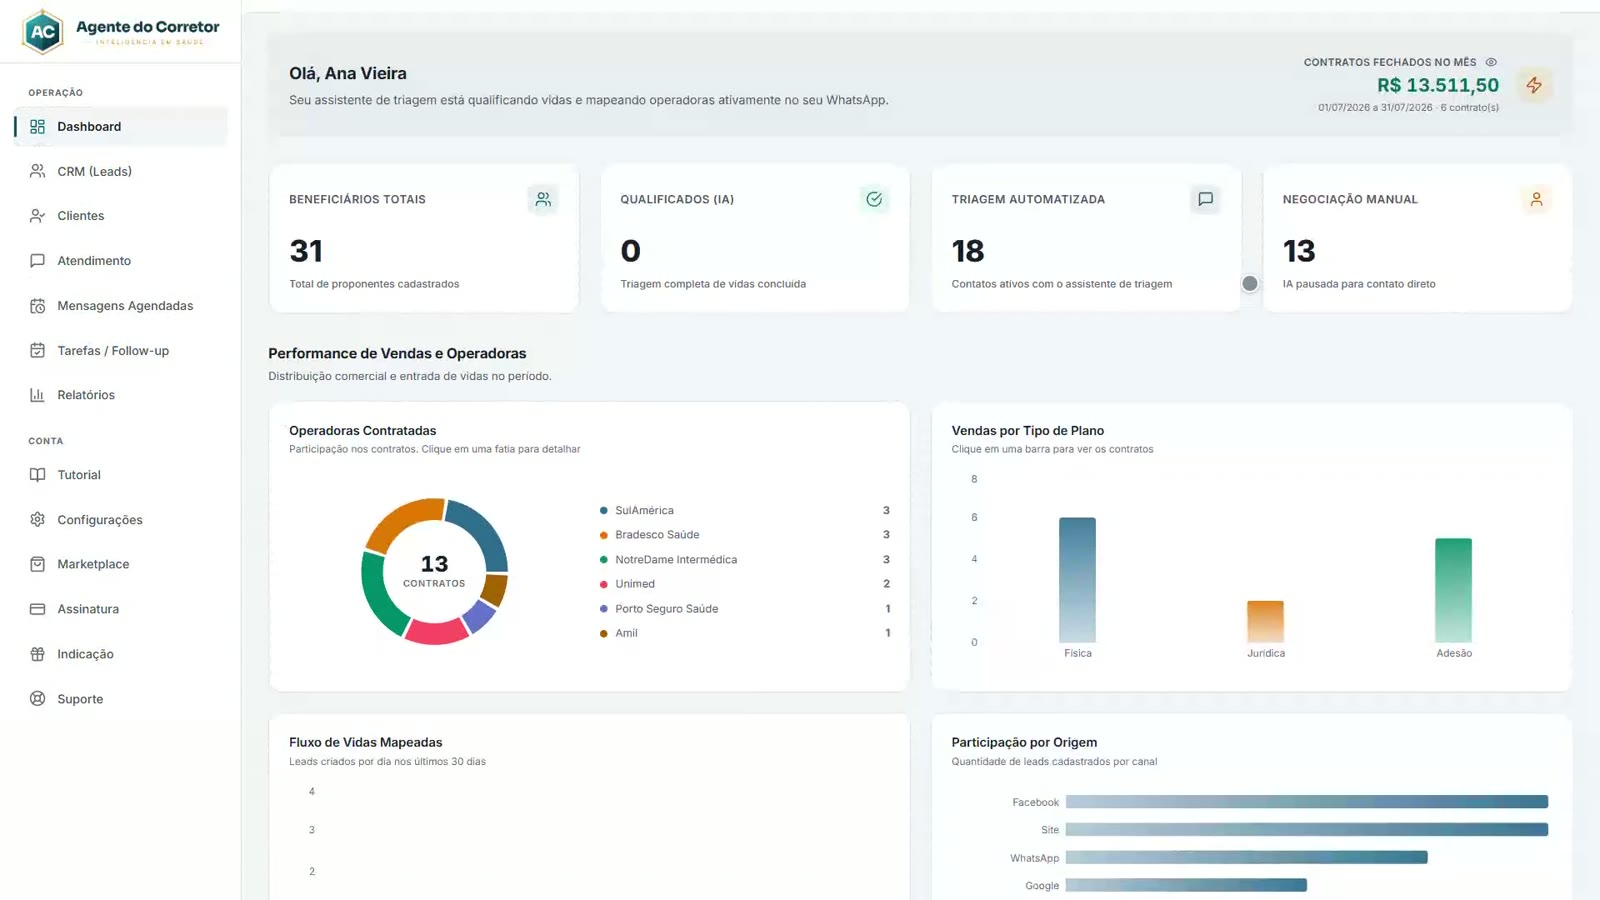Click the Beneficiários Totais users icon
Screen dimensions: 1600x900
[x=543, y=200]
